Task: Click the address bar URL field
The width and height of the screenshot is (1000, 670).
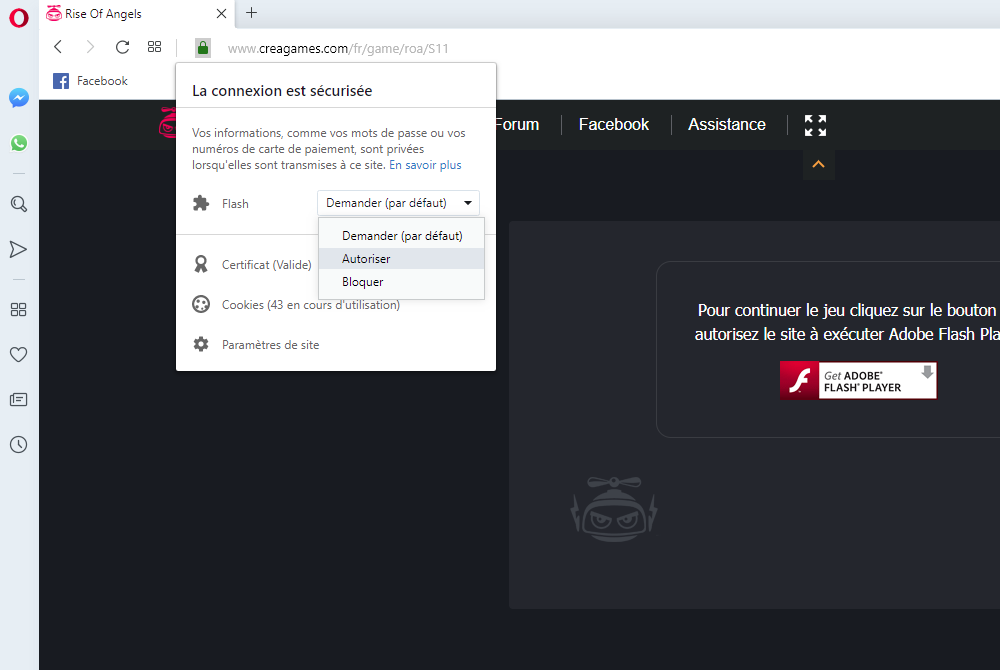Action: (x=500, y=48)
